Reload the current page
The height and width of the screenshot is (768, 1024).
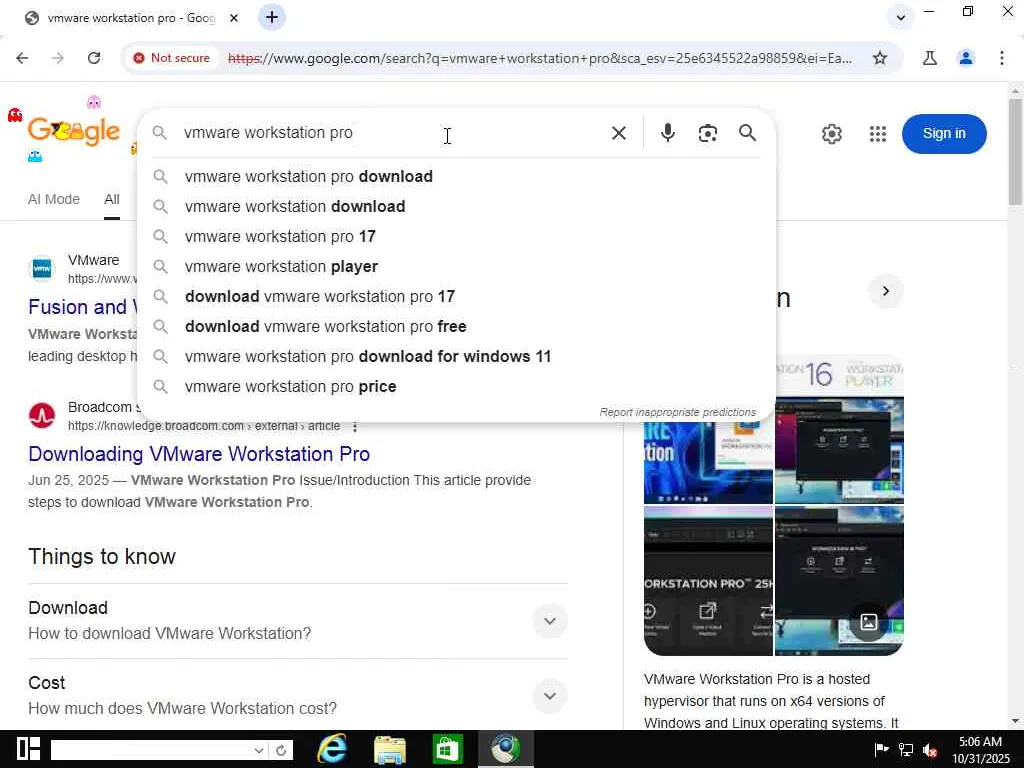[94, 58]
